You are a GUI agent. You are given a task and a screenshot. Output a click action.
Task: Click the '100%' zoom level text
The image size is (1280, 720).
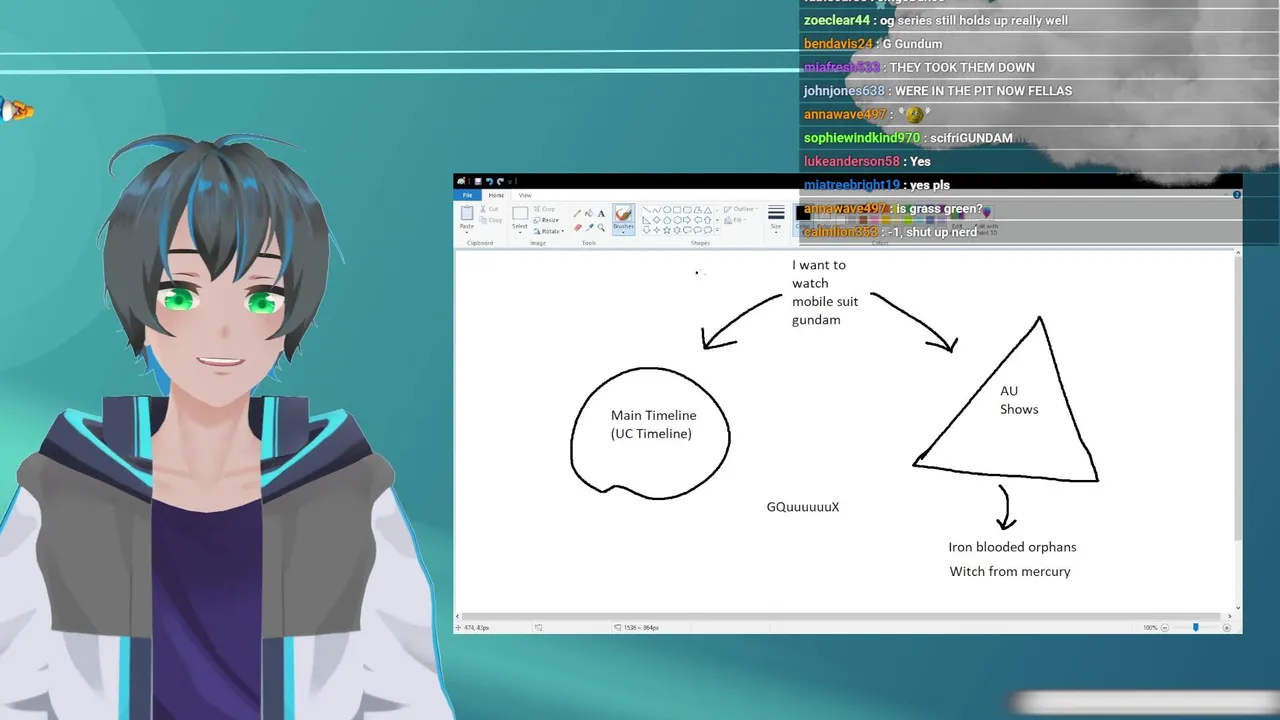tap(1150, 627)
